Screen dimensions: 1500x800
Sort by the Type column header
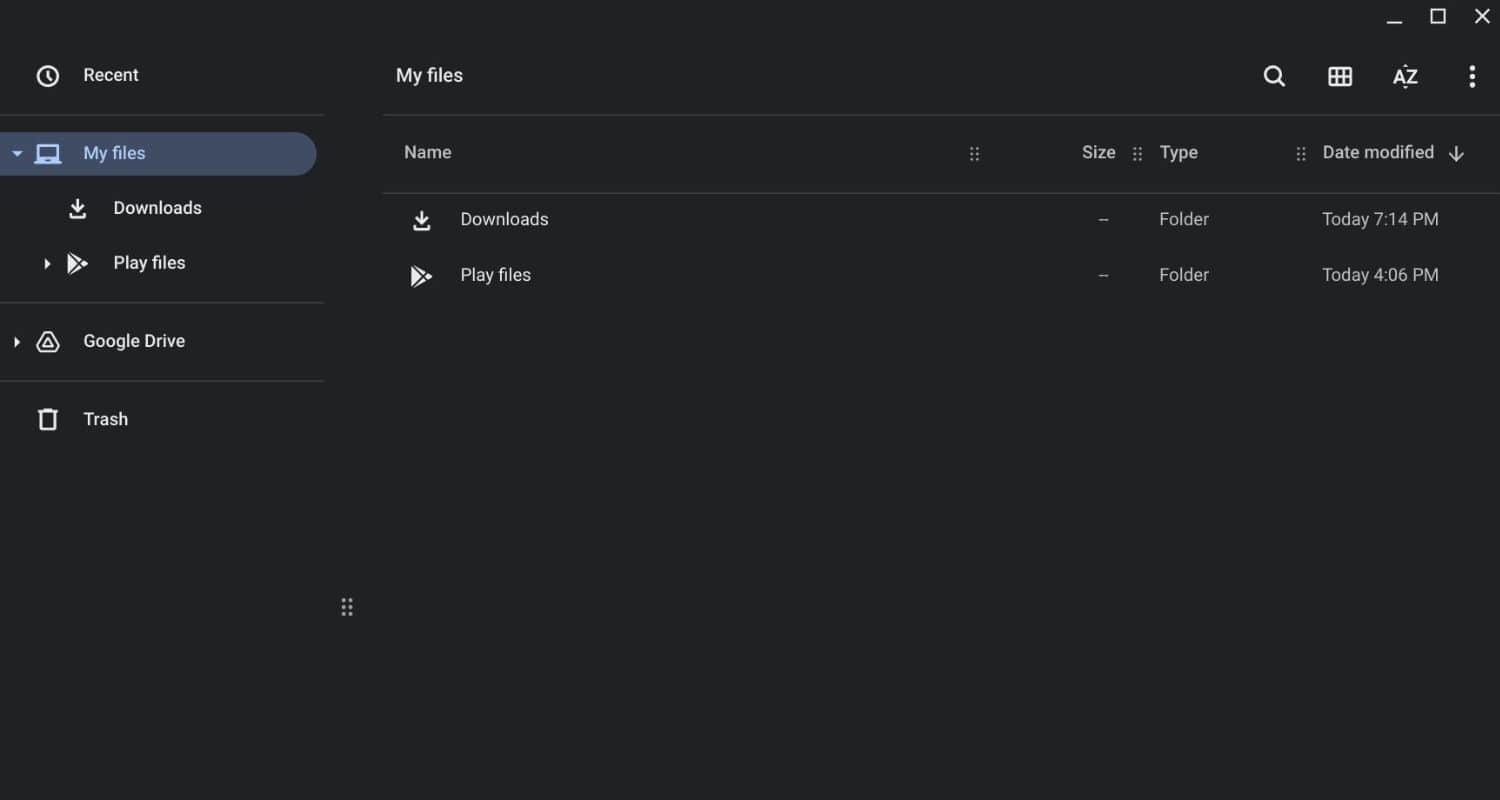coord(1178,153)
